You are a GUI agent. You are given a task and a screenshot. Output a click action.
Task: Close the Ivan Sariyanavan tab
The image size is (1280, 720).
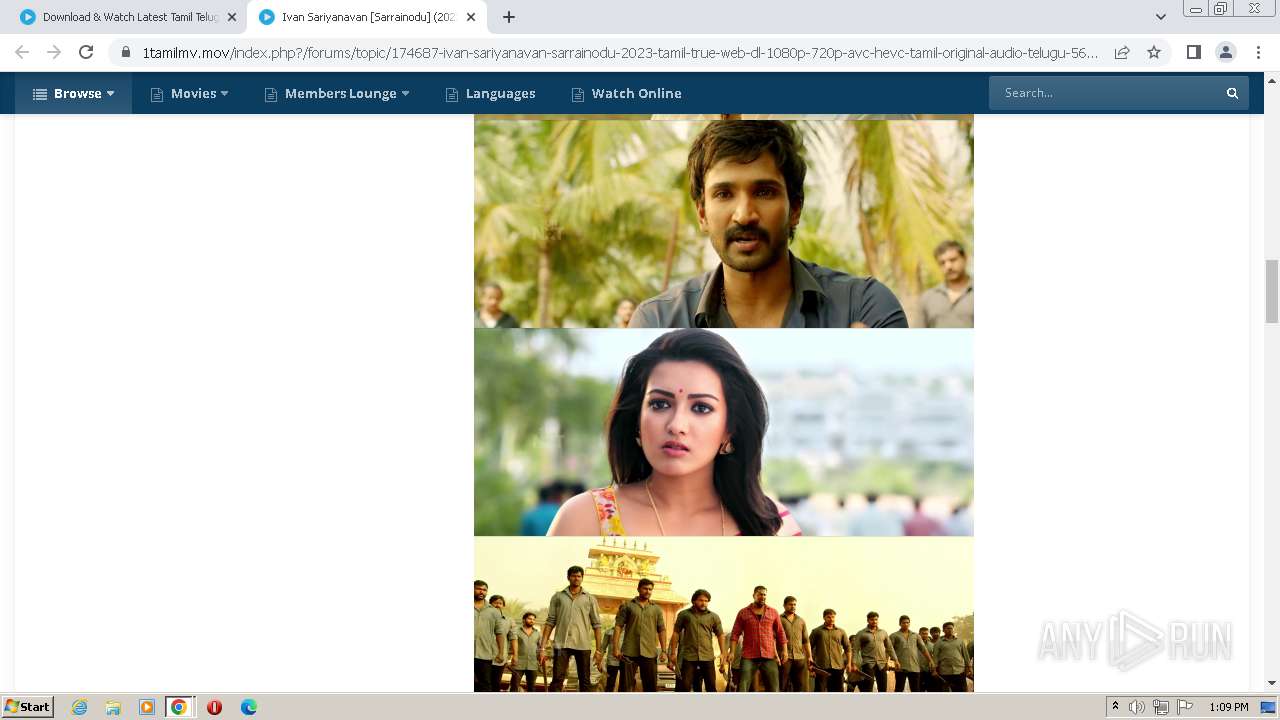[471, 17]
